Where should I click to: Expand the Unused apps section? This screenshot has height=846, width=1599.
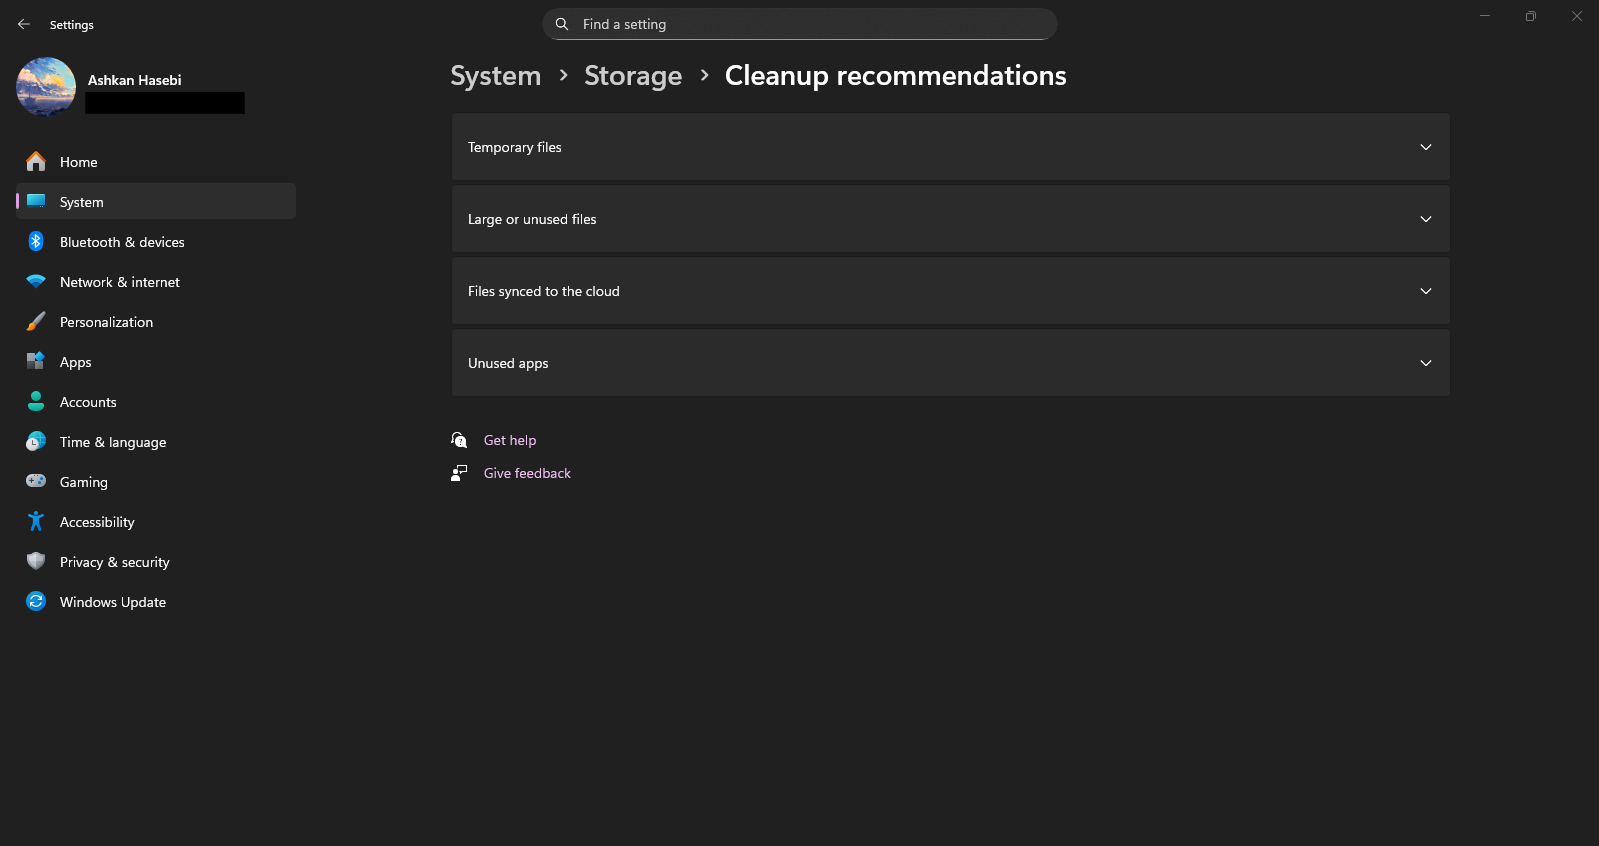pos(950,363)
